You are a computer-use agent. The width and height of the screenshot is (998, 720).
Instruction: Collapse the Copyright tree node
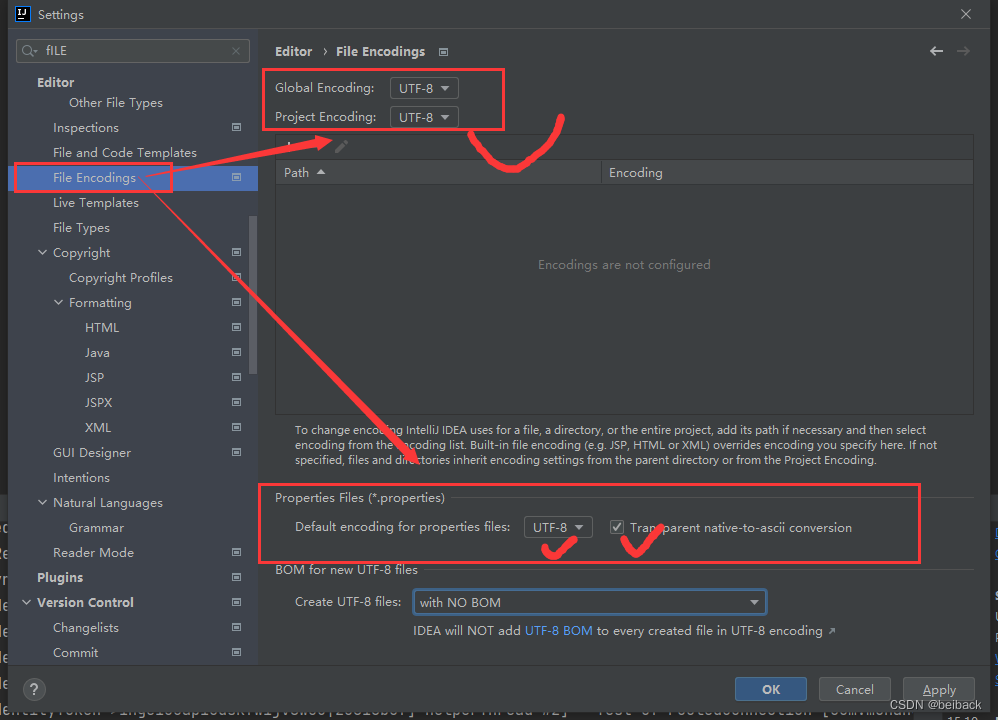43,253
